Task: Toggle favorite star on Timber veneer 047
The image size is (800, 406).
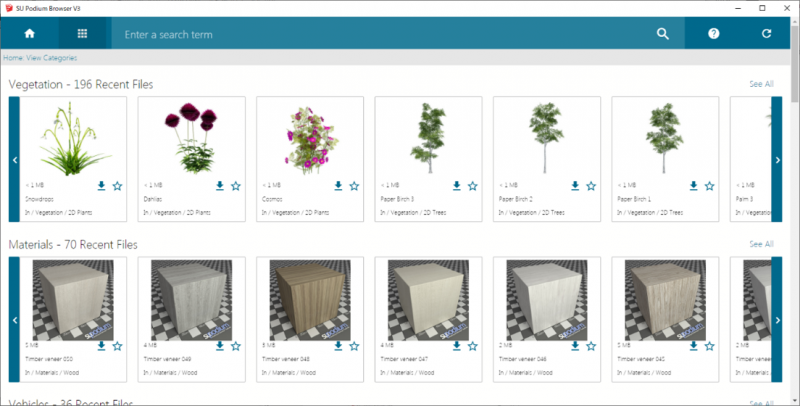Action: coord(473,346)
